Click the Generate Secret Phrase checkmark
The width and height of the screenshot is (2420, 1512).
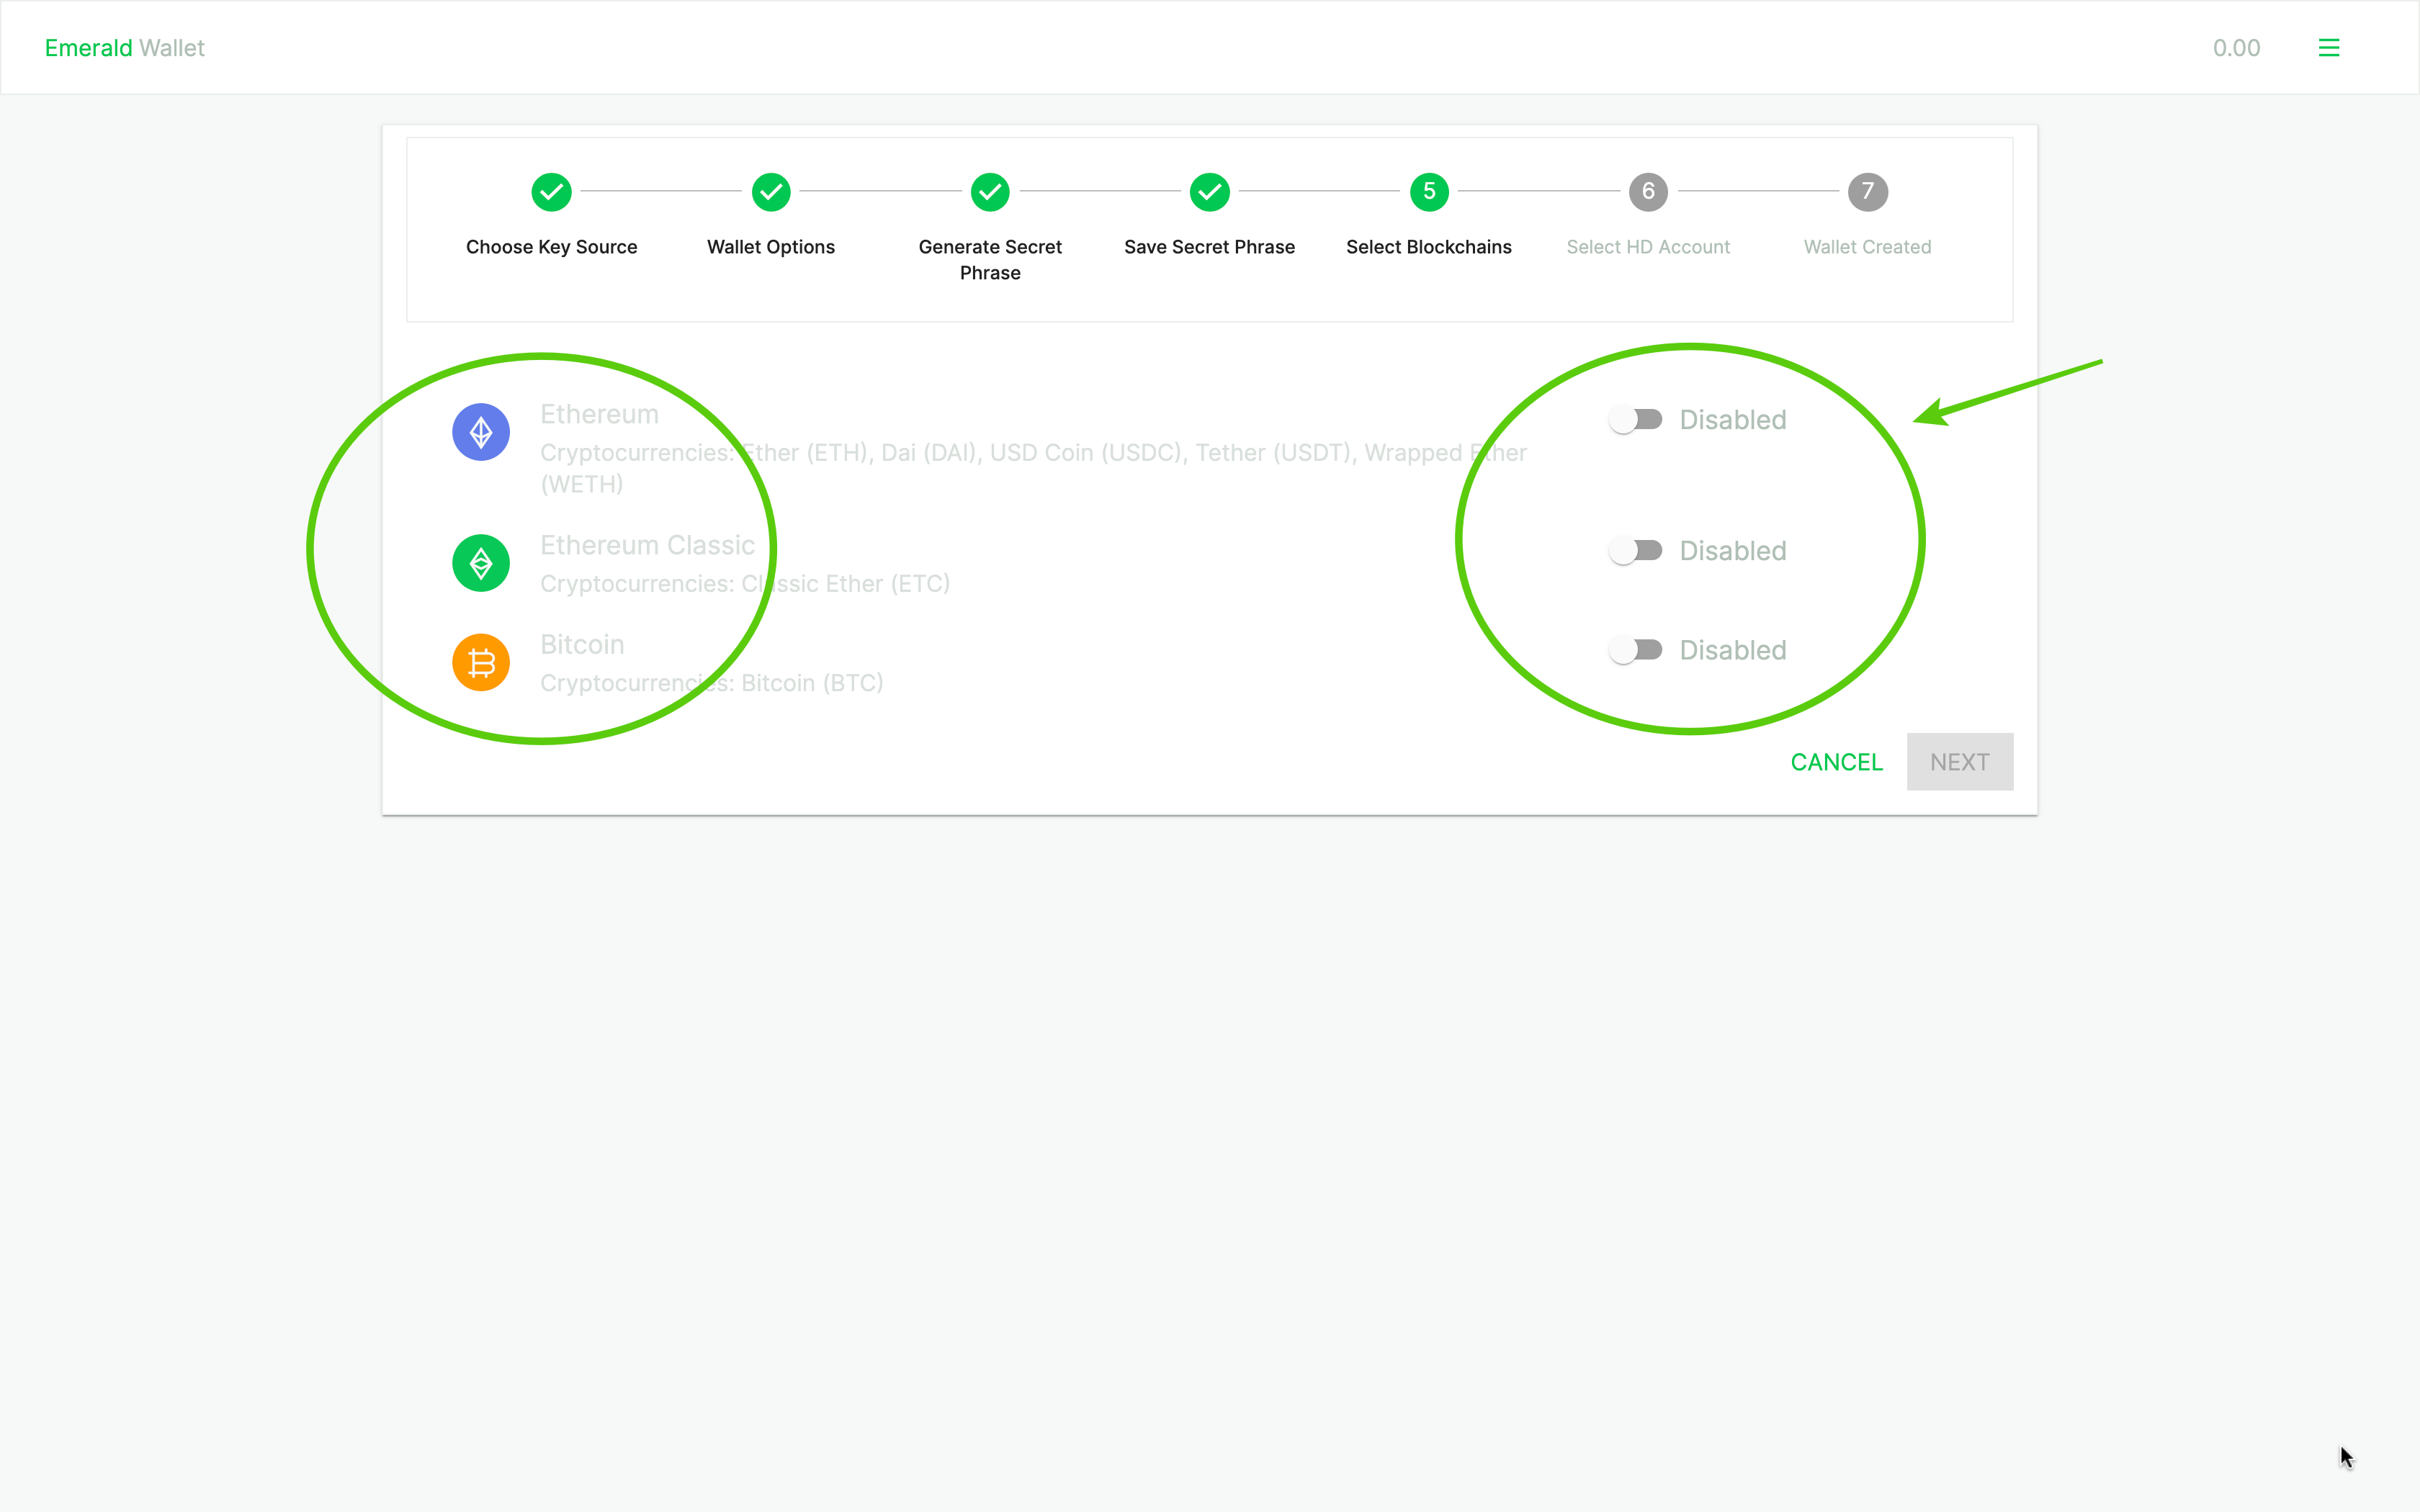[x=990, y=192]
